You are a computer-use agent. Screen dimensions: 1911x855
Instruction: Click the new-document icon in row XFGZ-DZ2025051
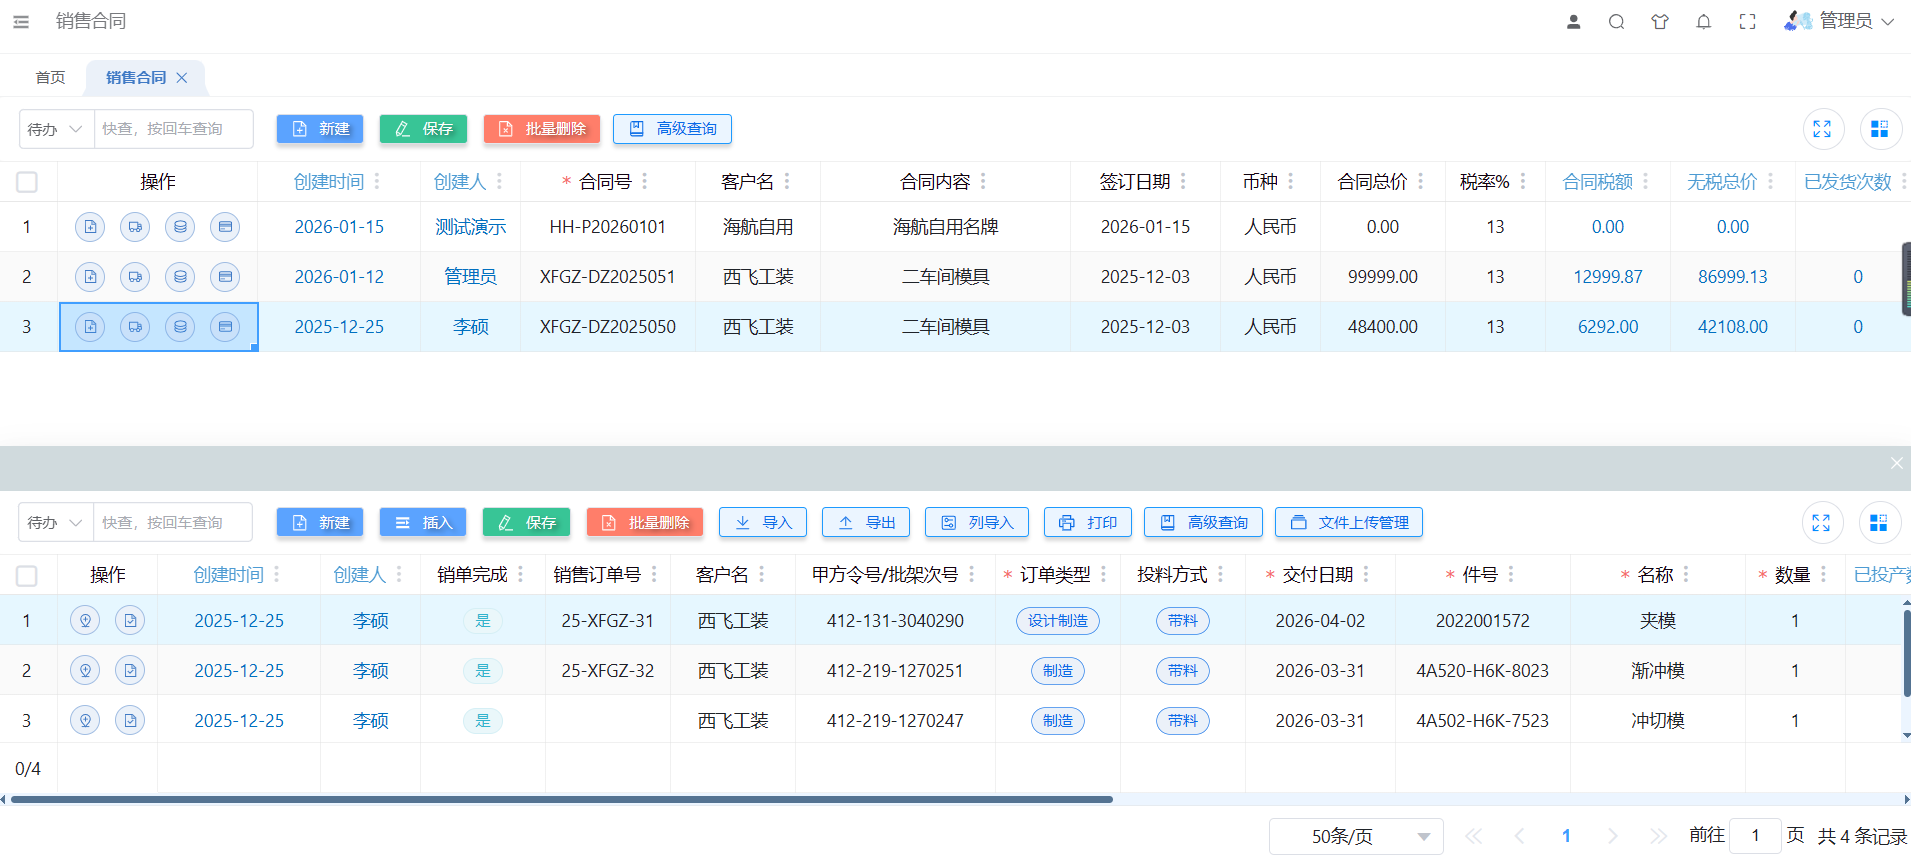point(90,277)
